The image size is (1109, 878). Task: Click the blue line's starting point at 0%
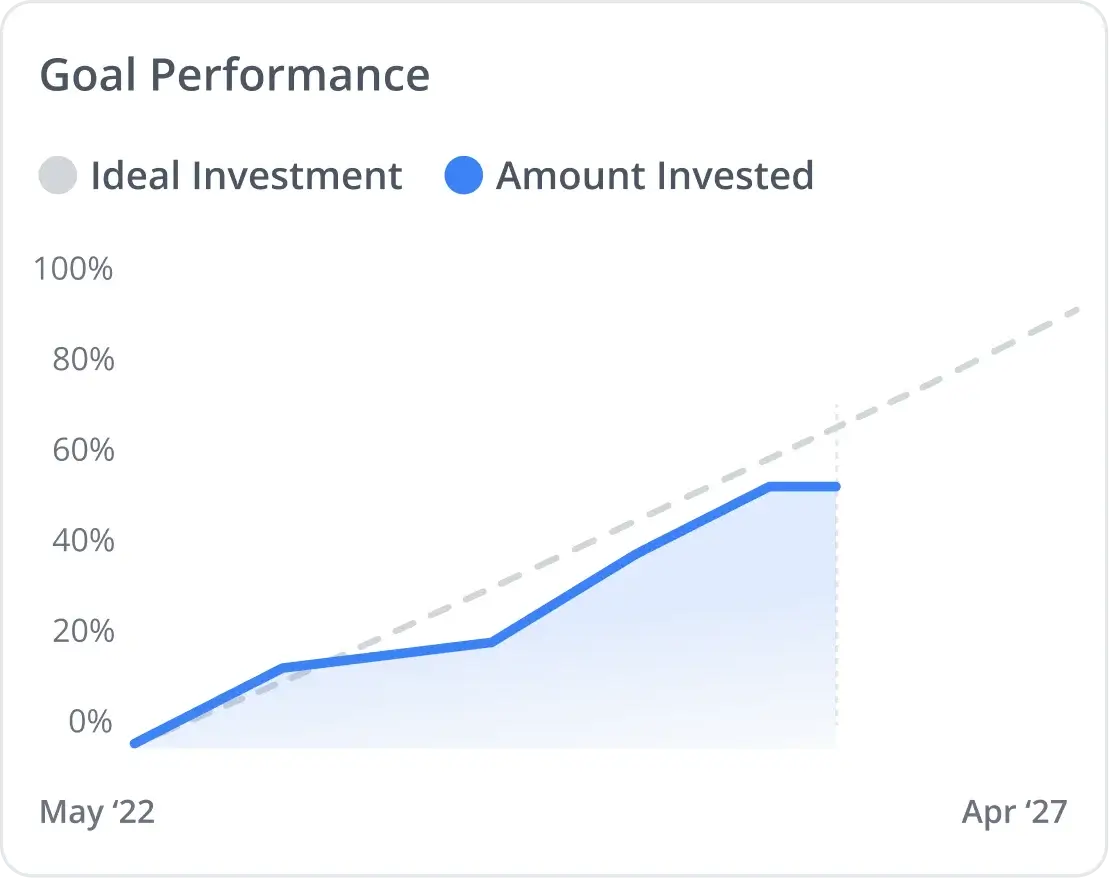(135, 743)
